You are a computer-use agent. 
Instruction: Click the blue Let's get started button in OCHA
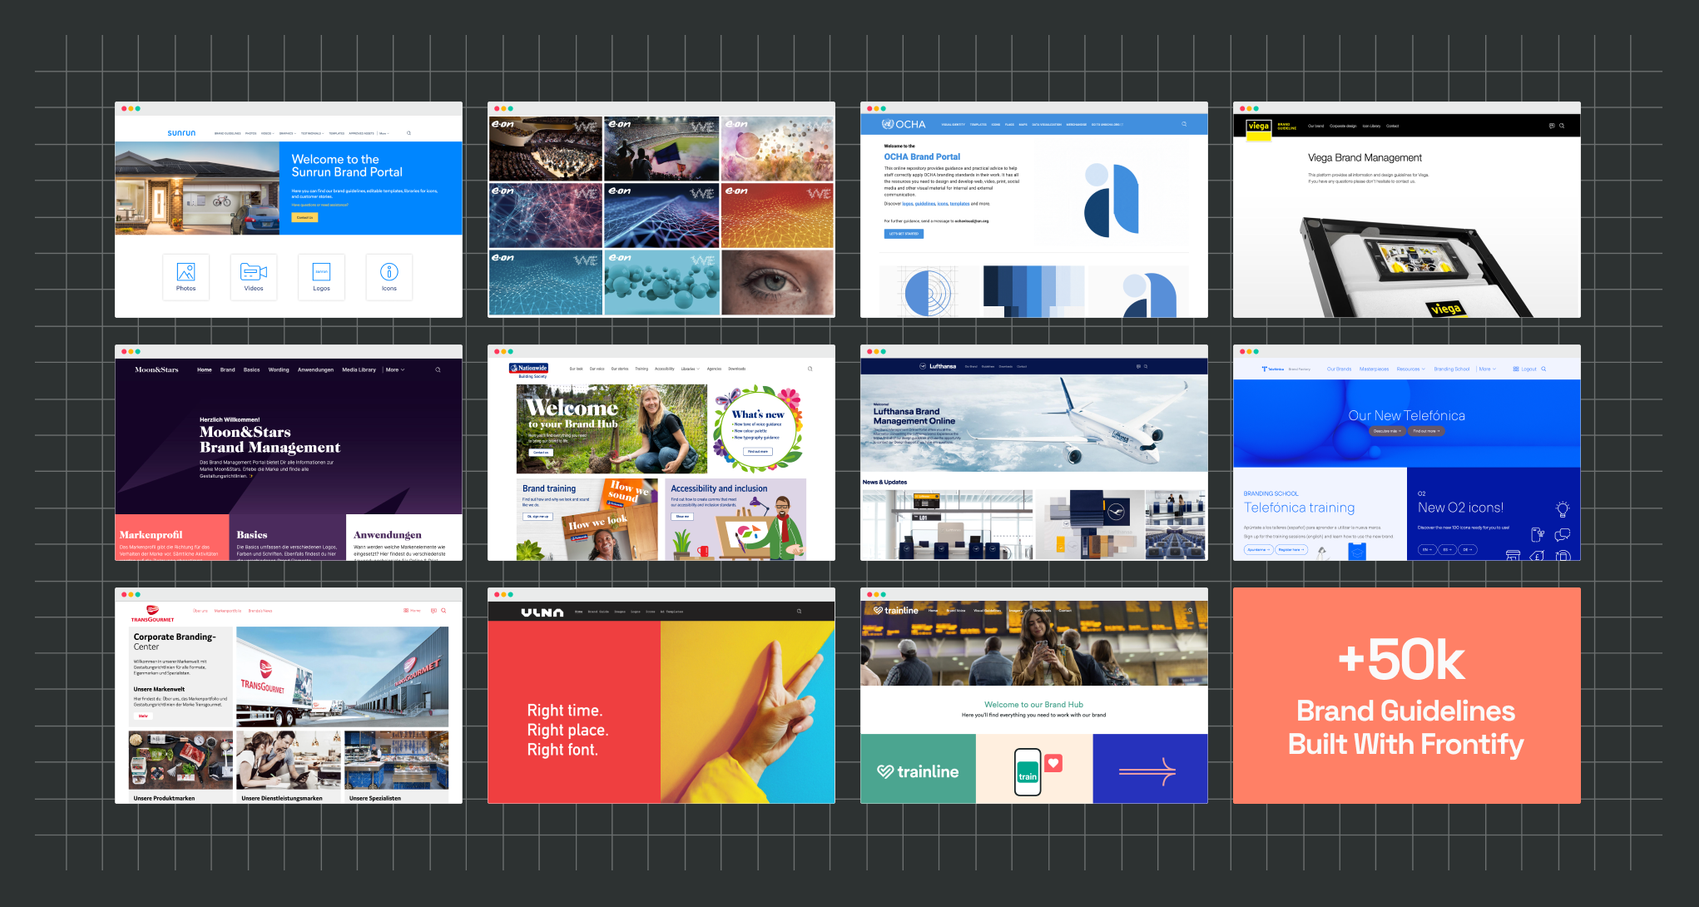point(904,234)
